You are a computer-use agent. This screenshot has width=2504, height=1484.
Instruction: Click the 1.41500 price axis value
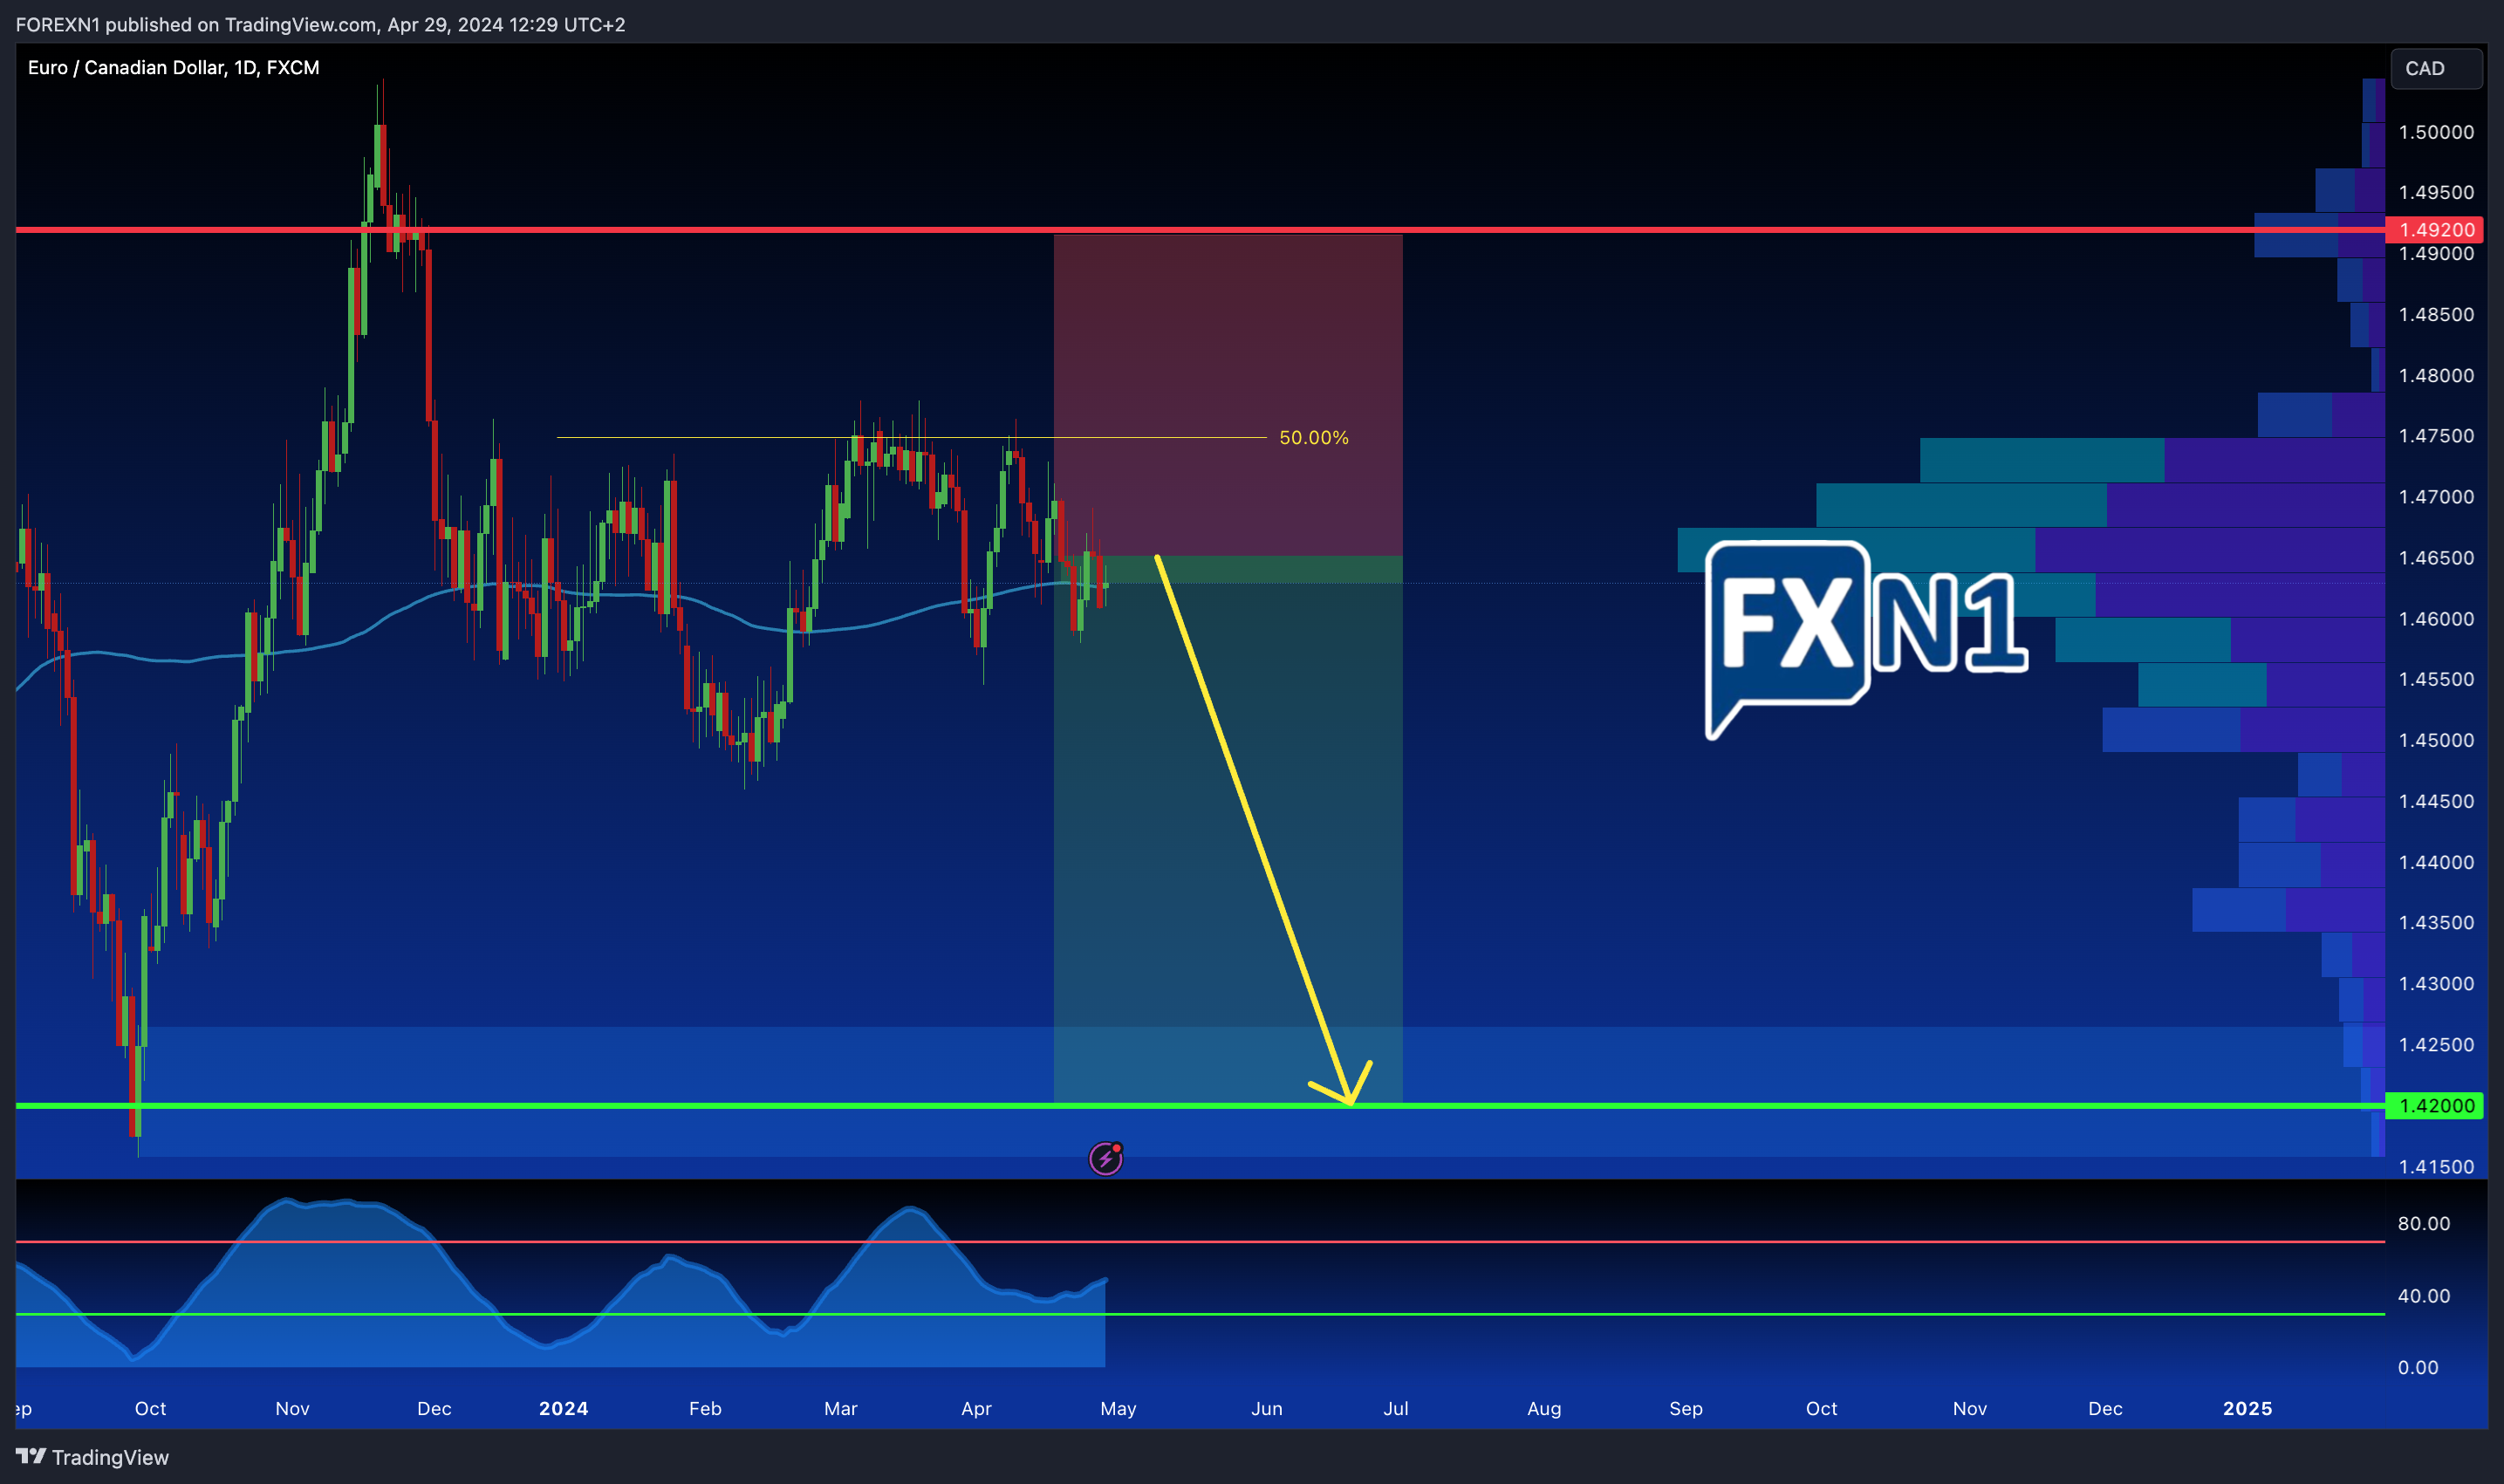click(x=2436, y=1166)
